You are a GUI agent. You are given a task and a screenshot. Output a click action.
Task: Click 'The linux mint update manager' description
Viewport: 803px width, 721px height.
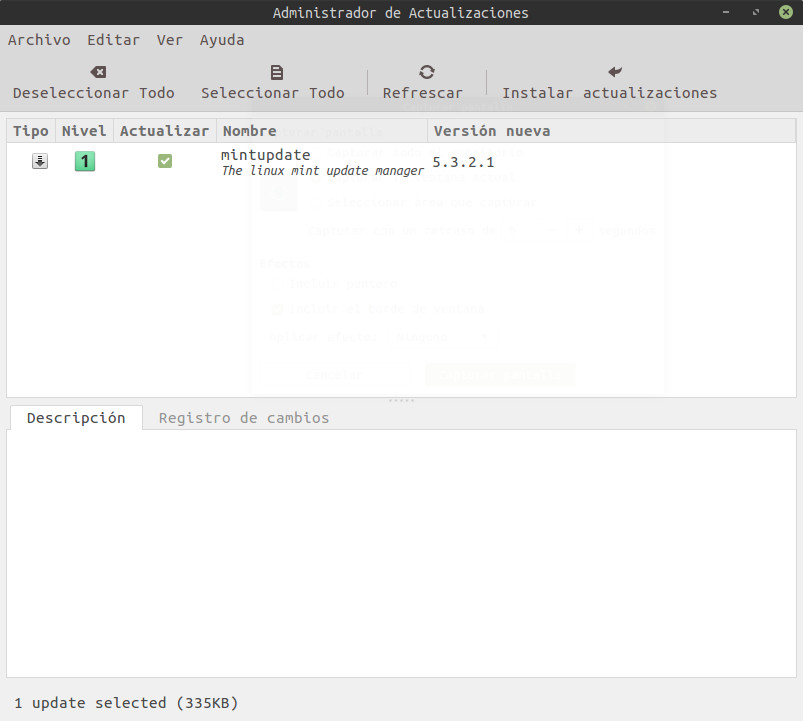click(x=323, y=171)
